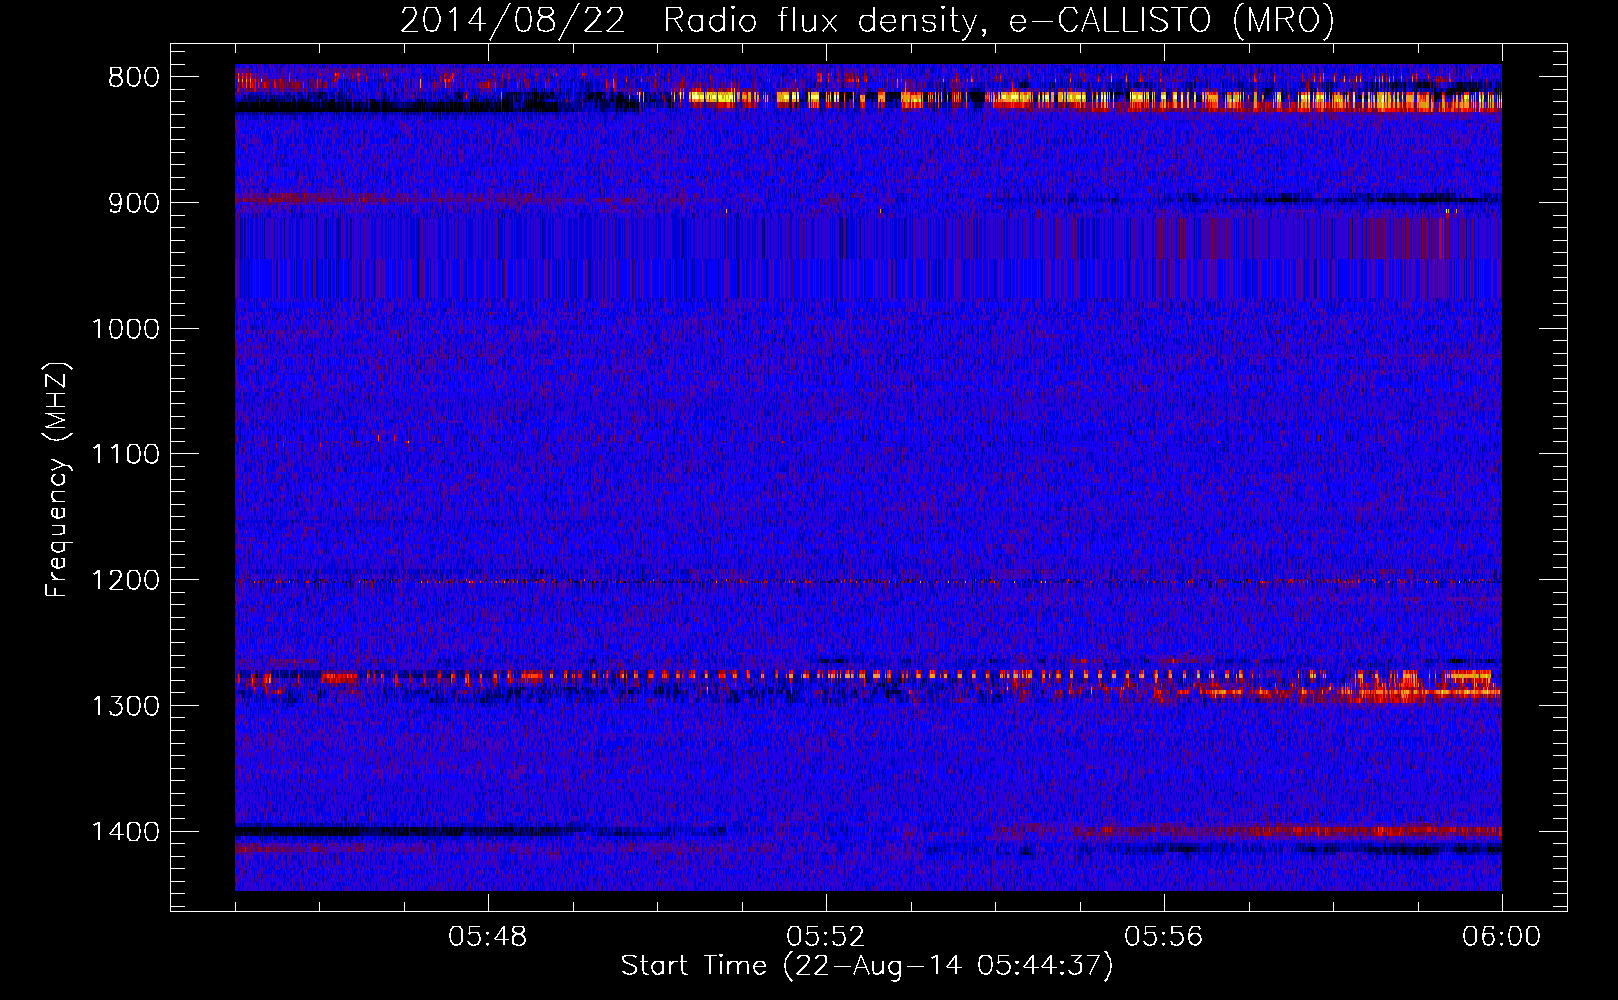This screenshot has height=1000, width=1618.
Task: Click the "05:52" time axis label
Action: pyautogui.click(x=826, y=937)
